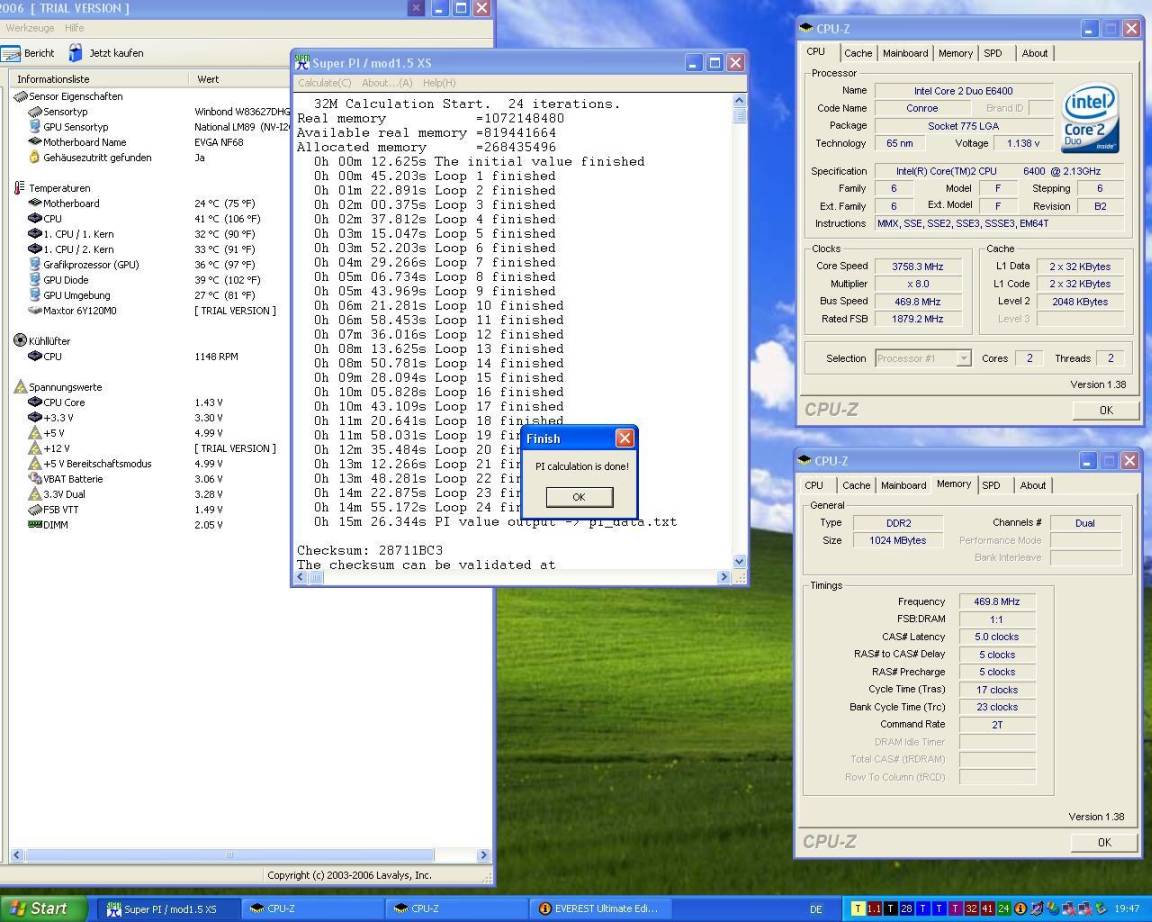This screenshot has width=1152, height=922.
Task: Click the Maxtor 6Y120M0 drive icon
Action: 35,310
